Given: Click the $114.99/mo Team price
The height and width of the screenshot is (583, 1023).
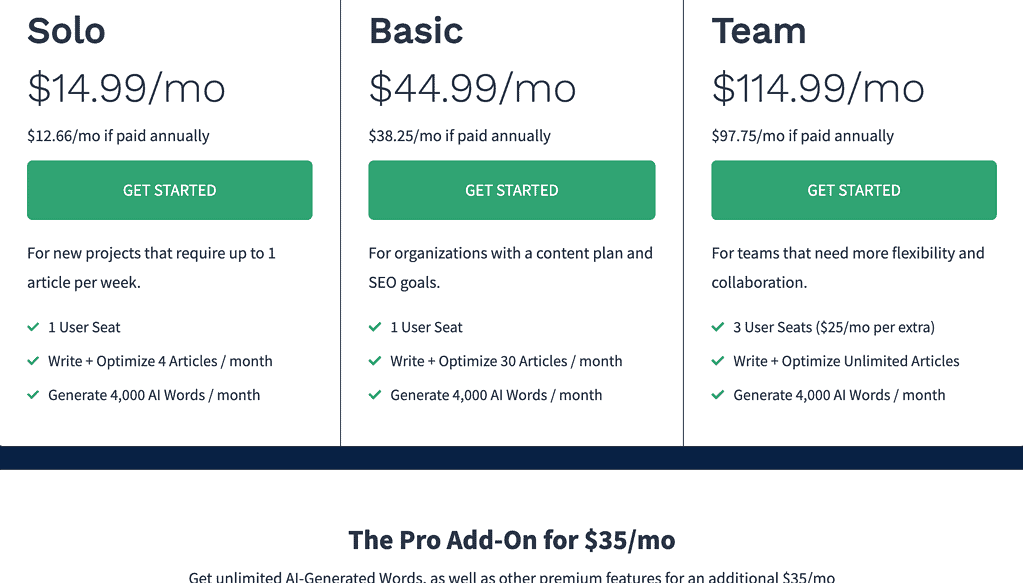Looking at the screenshot, I should coord(818,88).
